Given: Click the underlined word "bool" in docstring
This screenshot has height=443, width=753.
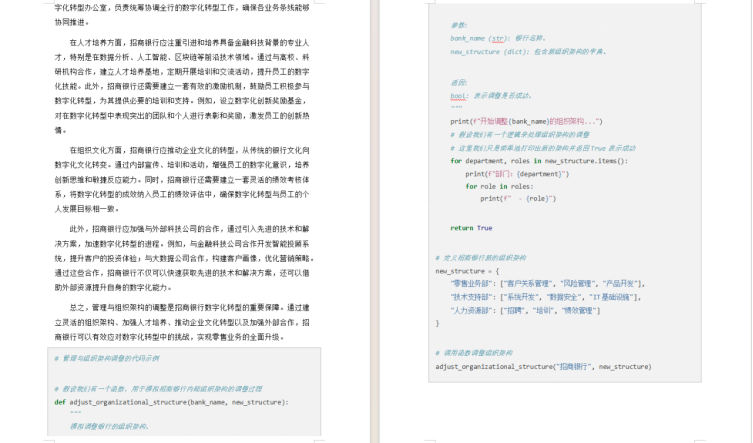Looking at the screenshot, I should [458, 96].
